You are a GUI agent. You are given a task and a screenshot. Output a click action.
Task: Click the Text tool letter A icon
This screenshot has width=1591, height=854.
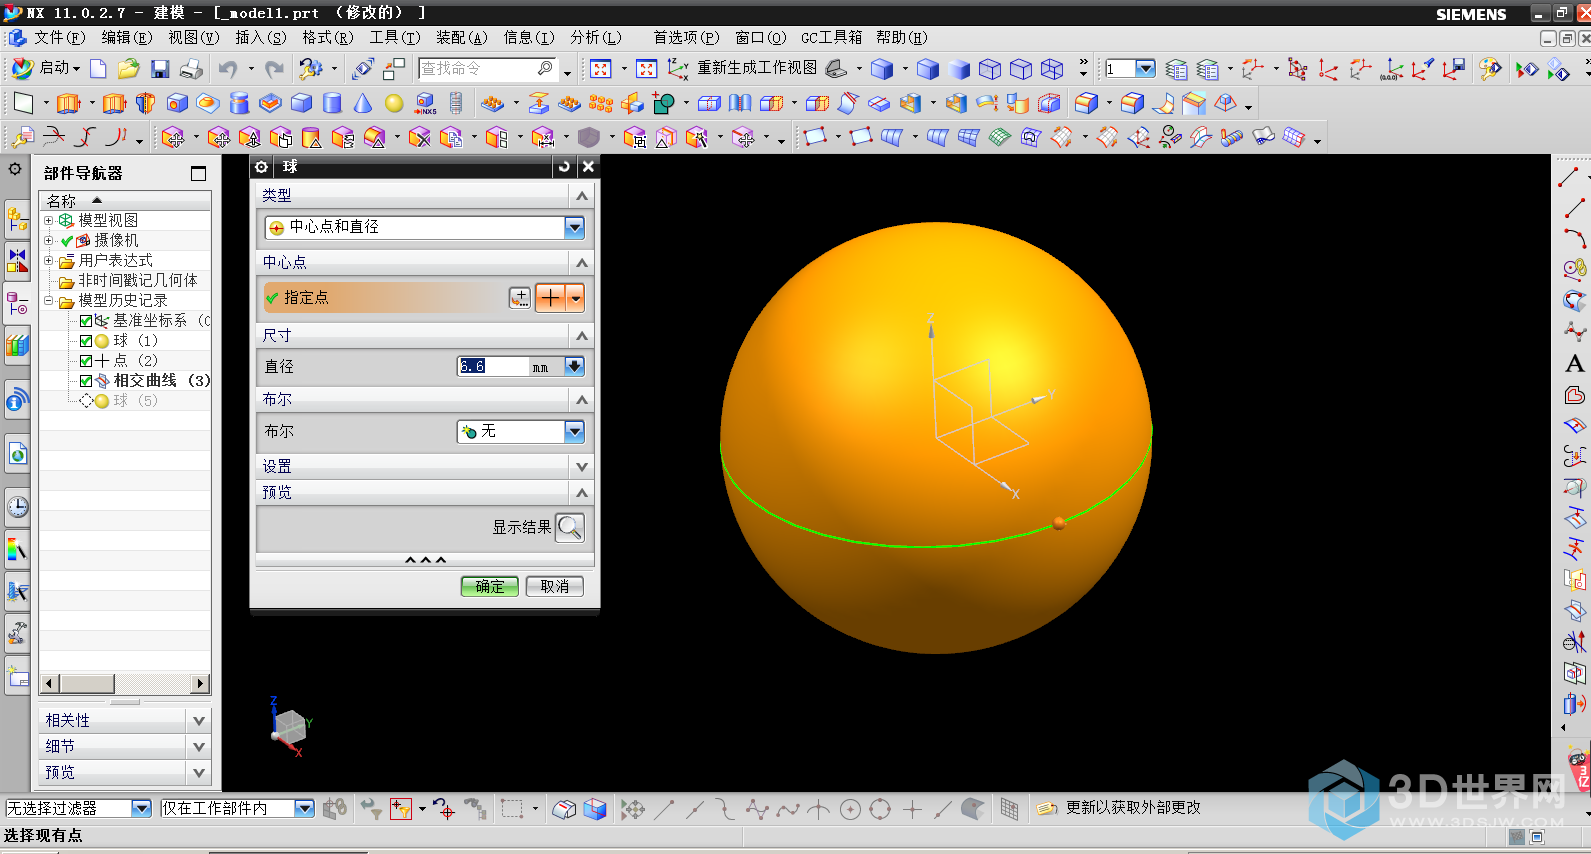tap(1574, 364)
